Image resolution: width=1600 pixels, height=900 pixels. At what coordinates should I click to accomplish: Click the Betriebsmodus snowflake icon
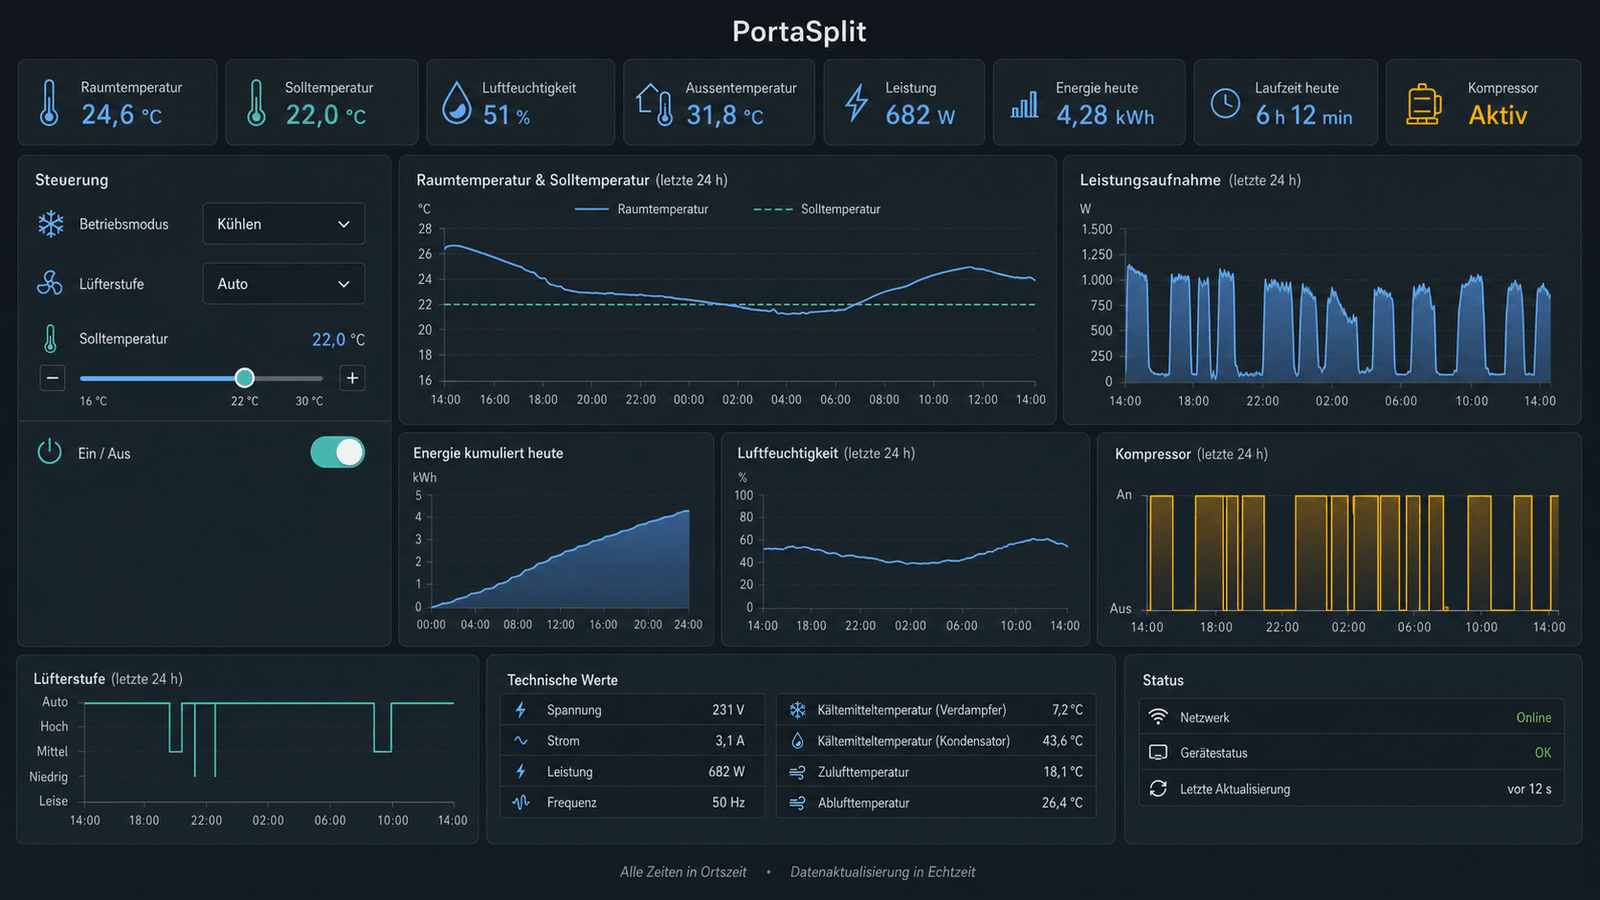click(x=51, y=224)
